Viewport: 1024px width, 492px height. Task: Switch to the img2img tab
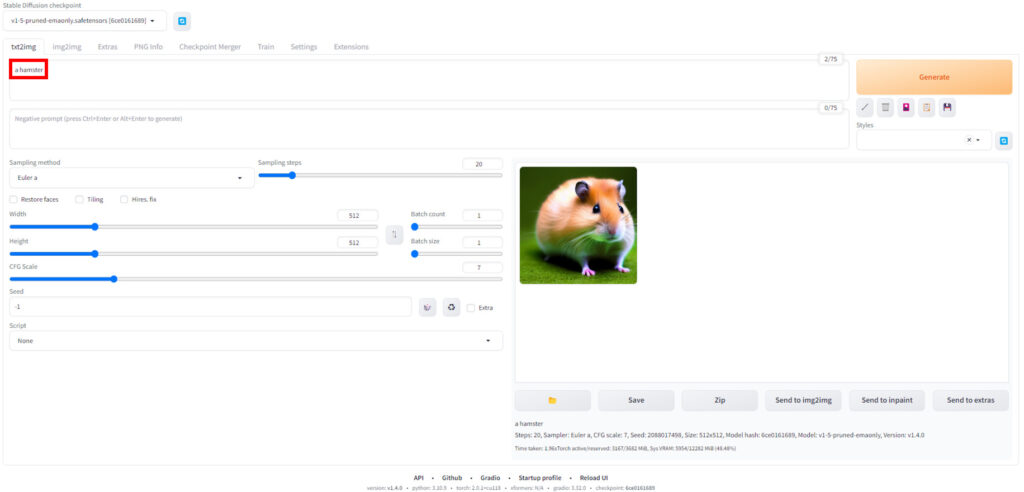(x=67, y=46)
